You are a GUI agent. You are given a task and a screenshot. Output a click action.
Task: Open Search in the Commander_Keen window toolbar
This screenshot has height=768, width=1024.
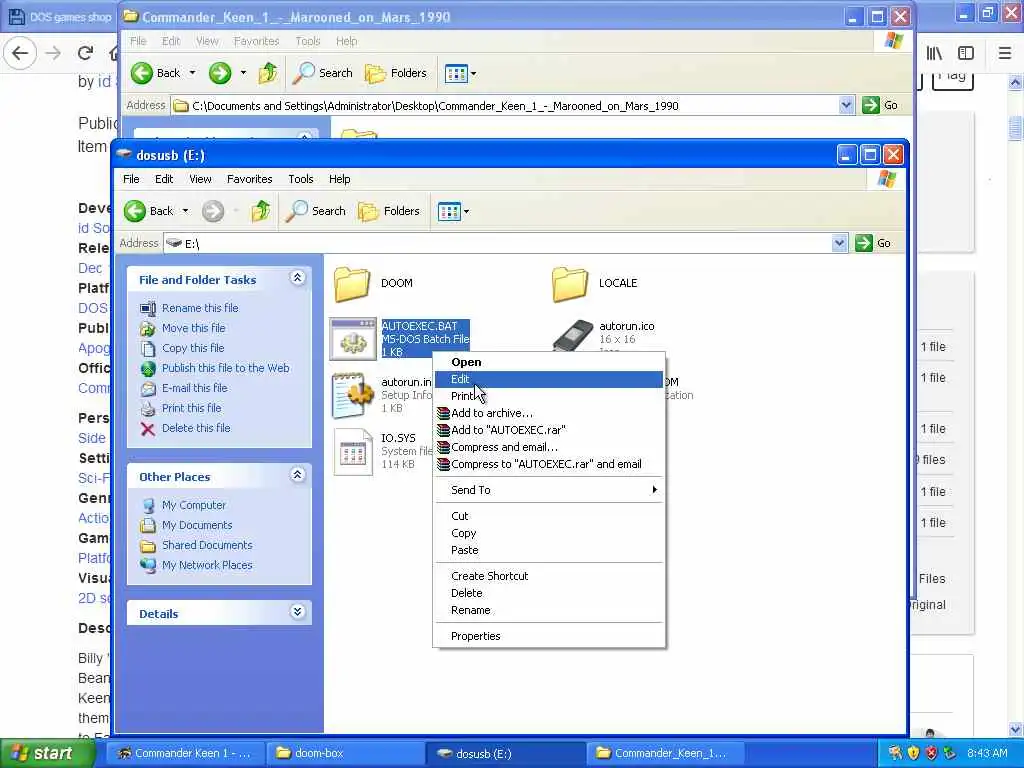[323, 73]
